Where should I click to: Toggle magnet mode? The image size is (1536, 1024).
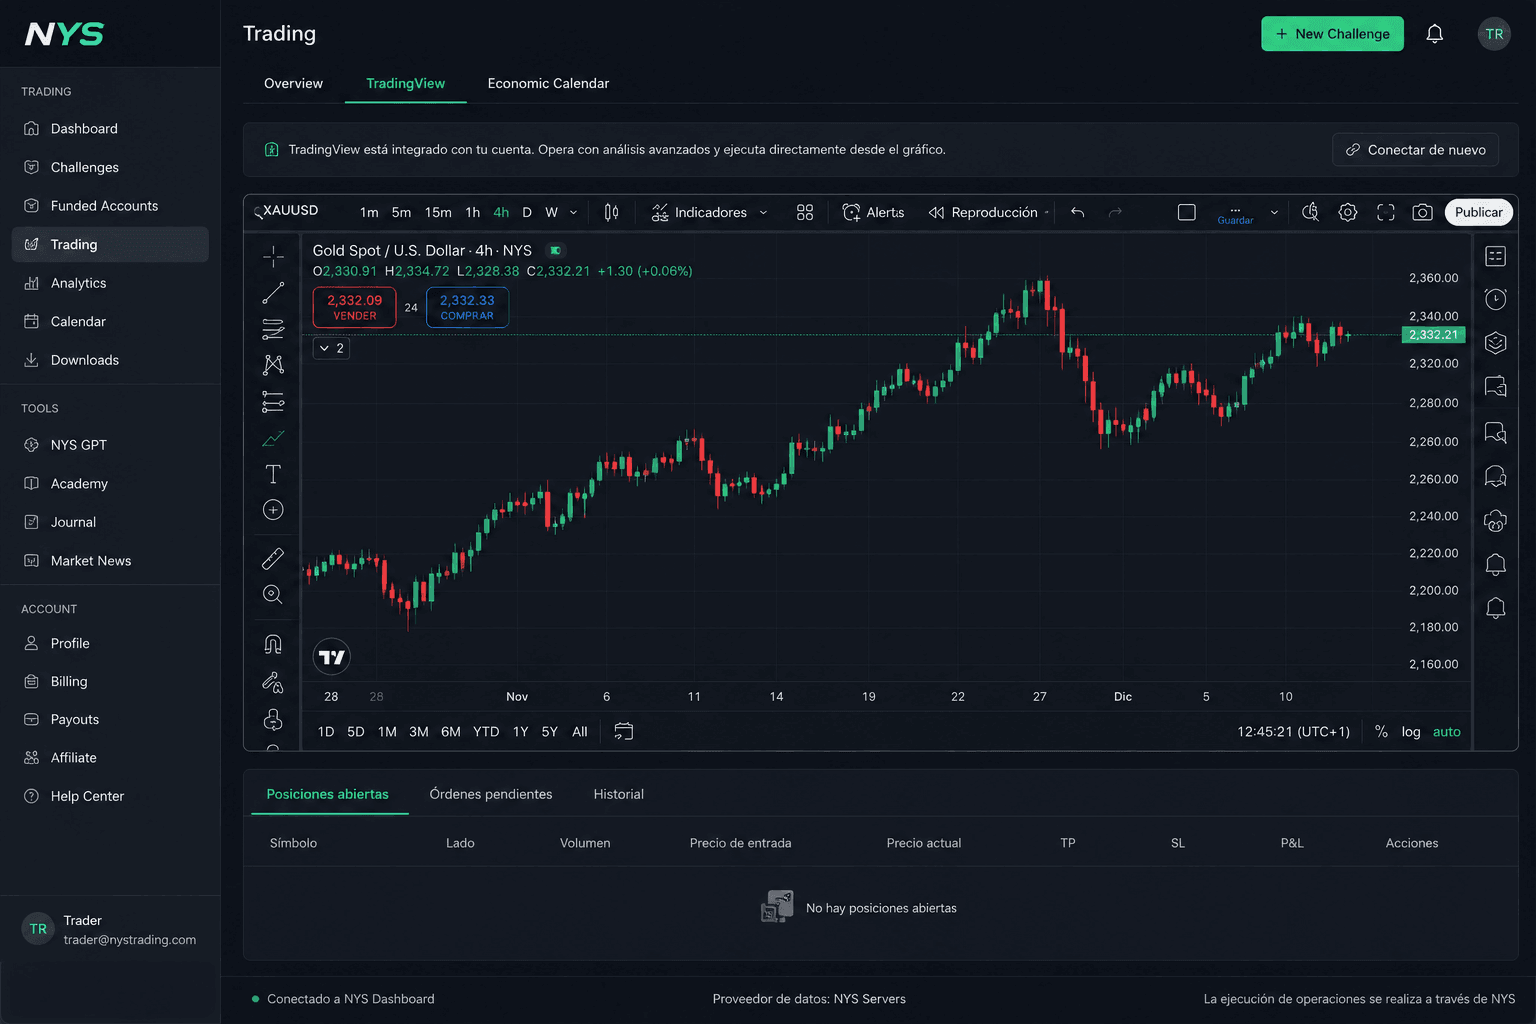pos(273,644)
